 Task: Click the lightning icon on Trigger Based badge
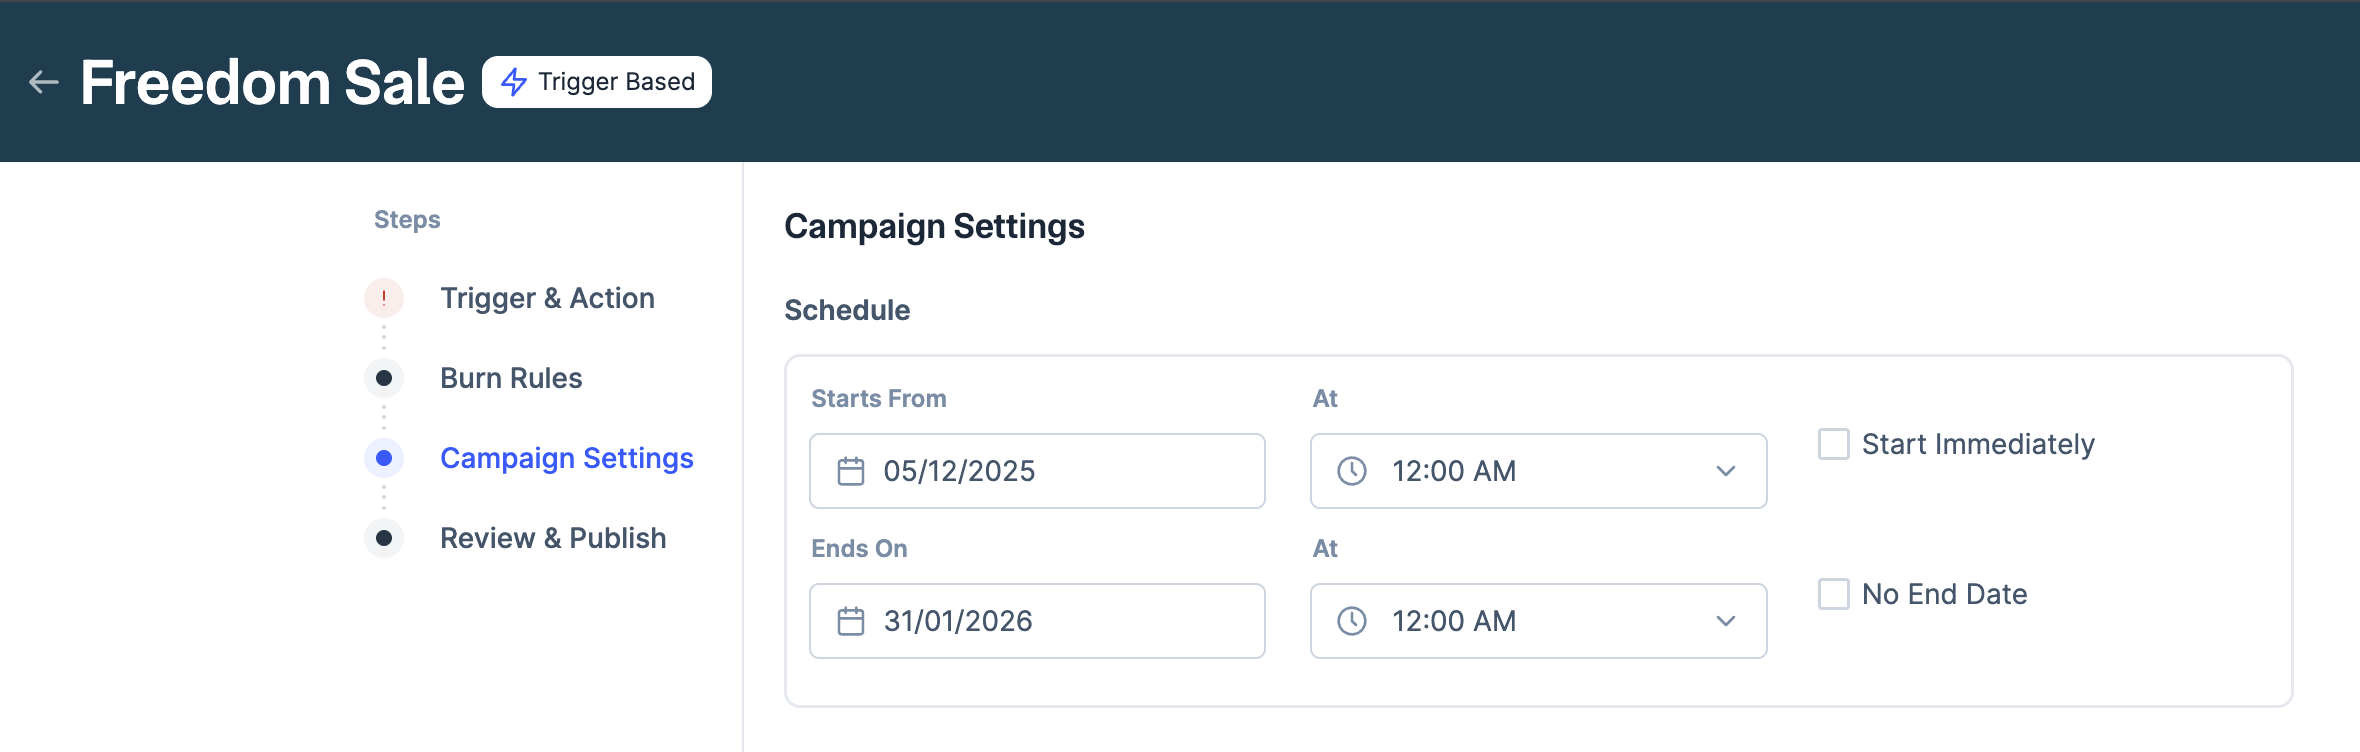[x=513, y=81]
